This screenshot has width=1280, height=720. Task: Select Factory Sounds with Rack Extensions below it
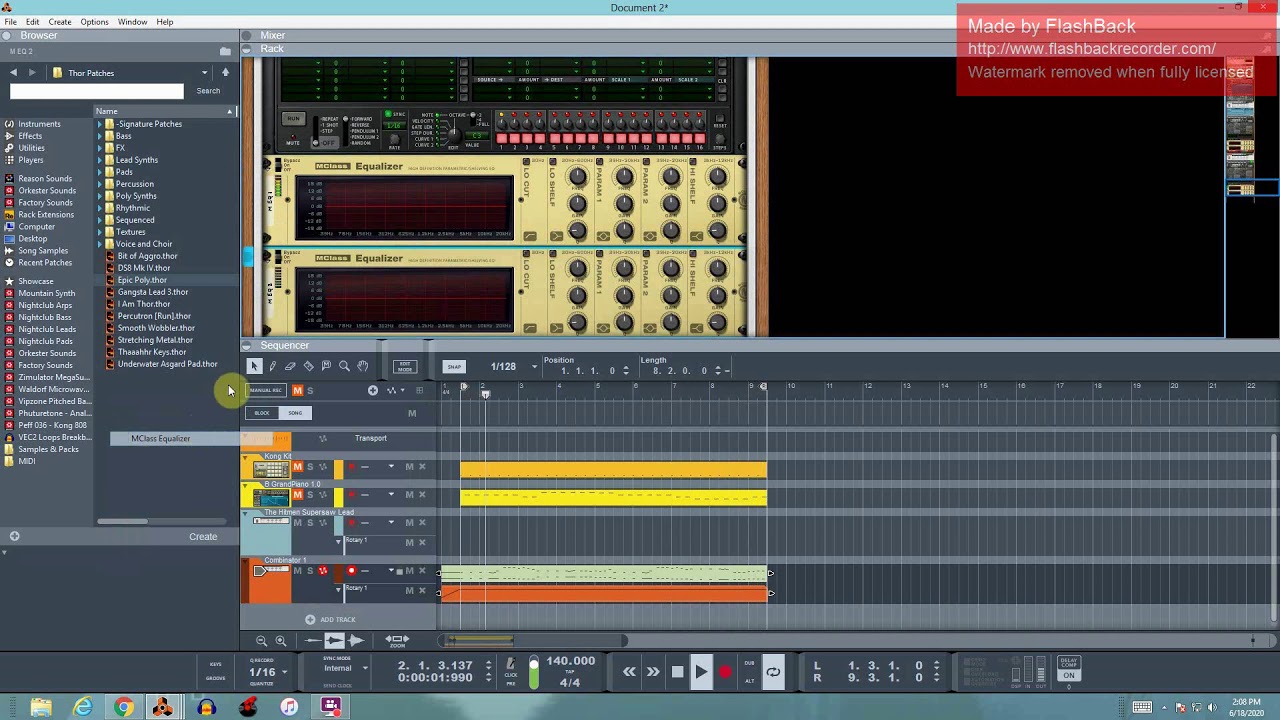point(45,203)
